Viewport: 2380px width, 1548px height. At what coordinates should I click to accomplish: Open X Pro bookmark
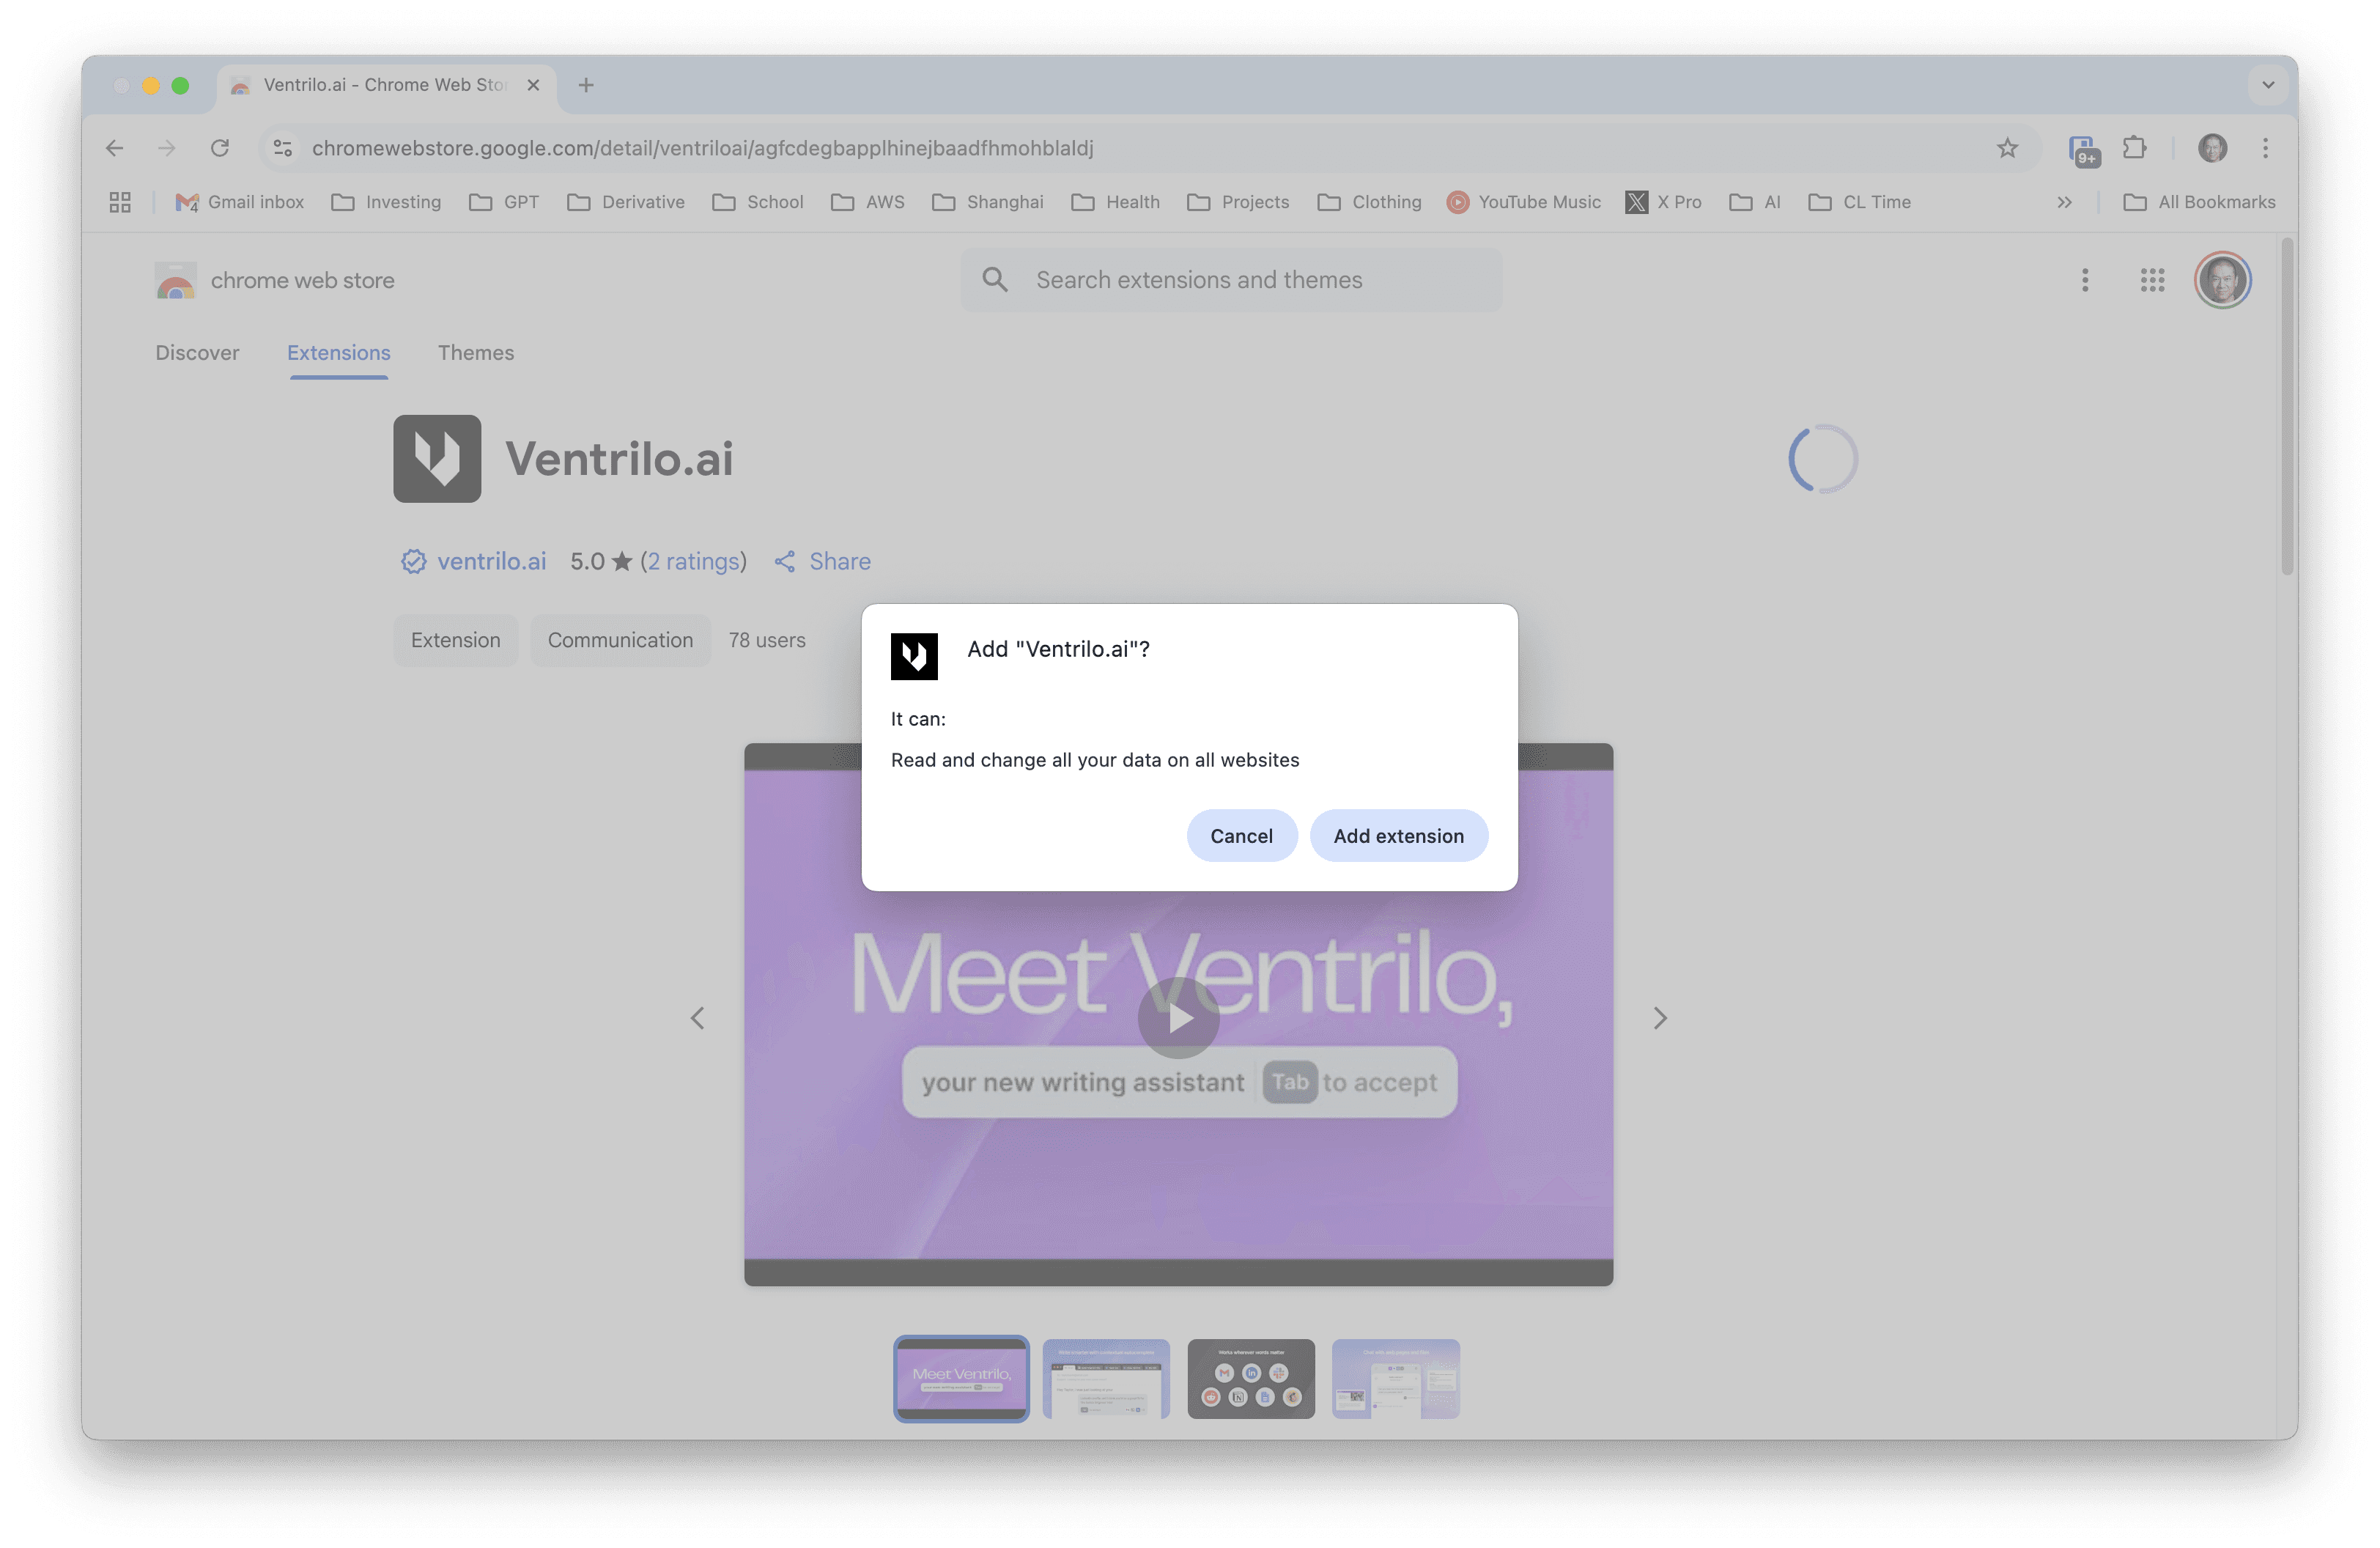[1664, 202]
